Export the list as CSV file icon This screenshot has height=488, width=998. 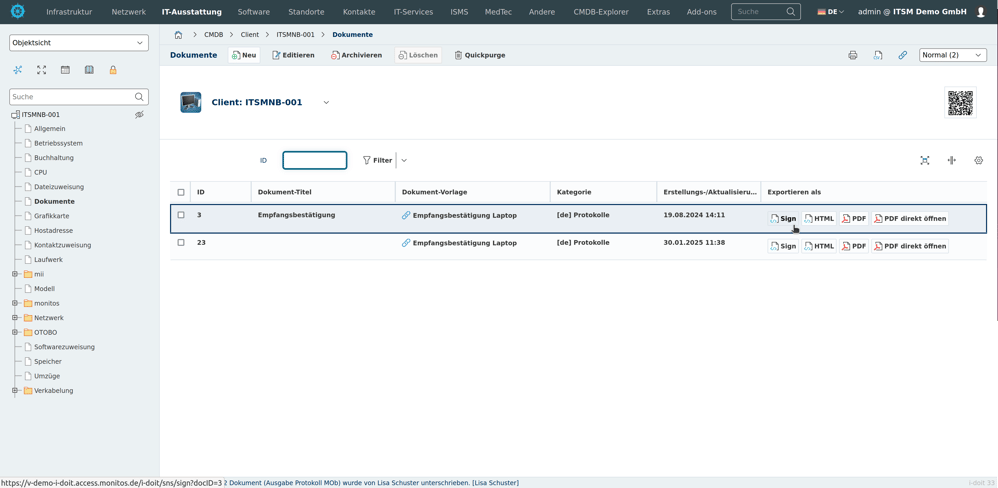pyautogui.click(x=878, y=55)
